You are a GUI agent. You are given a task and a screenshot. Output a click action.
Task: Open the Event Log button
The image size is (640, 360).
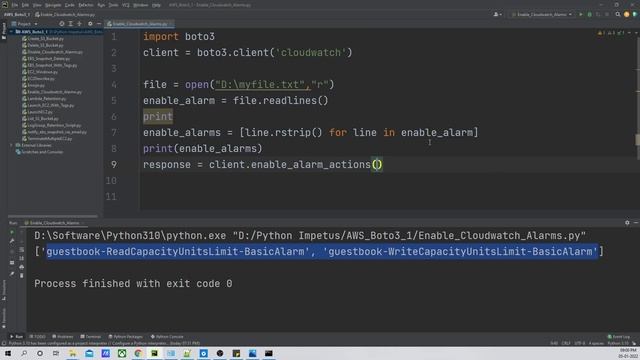click(x=619, y=337)
